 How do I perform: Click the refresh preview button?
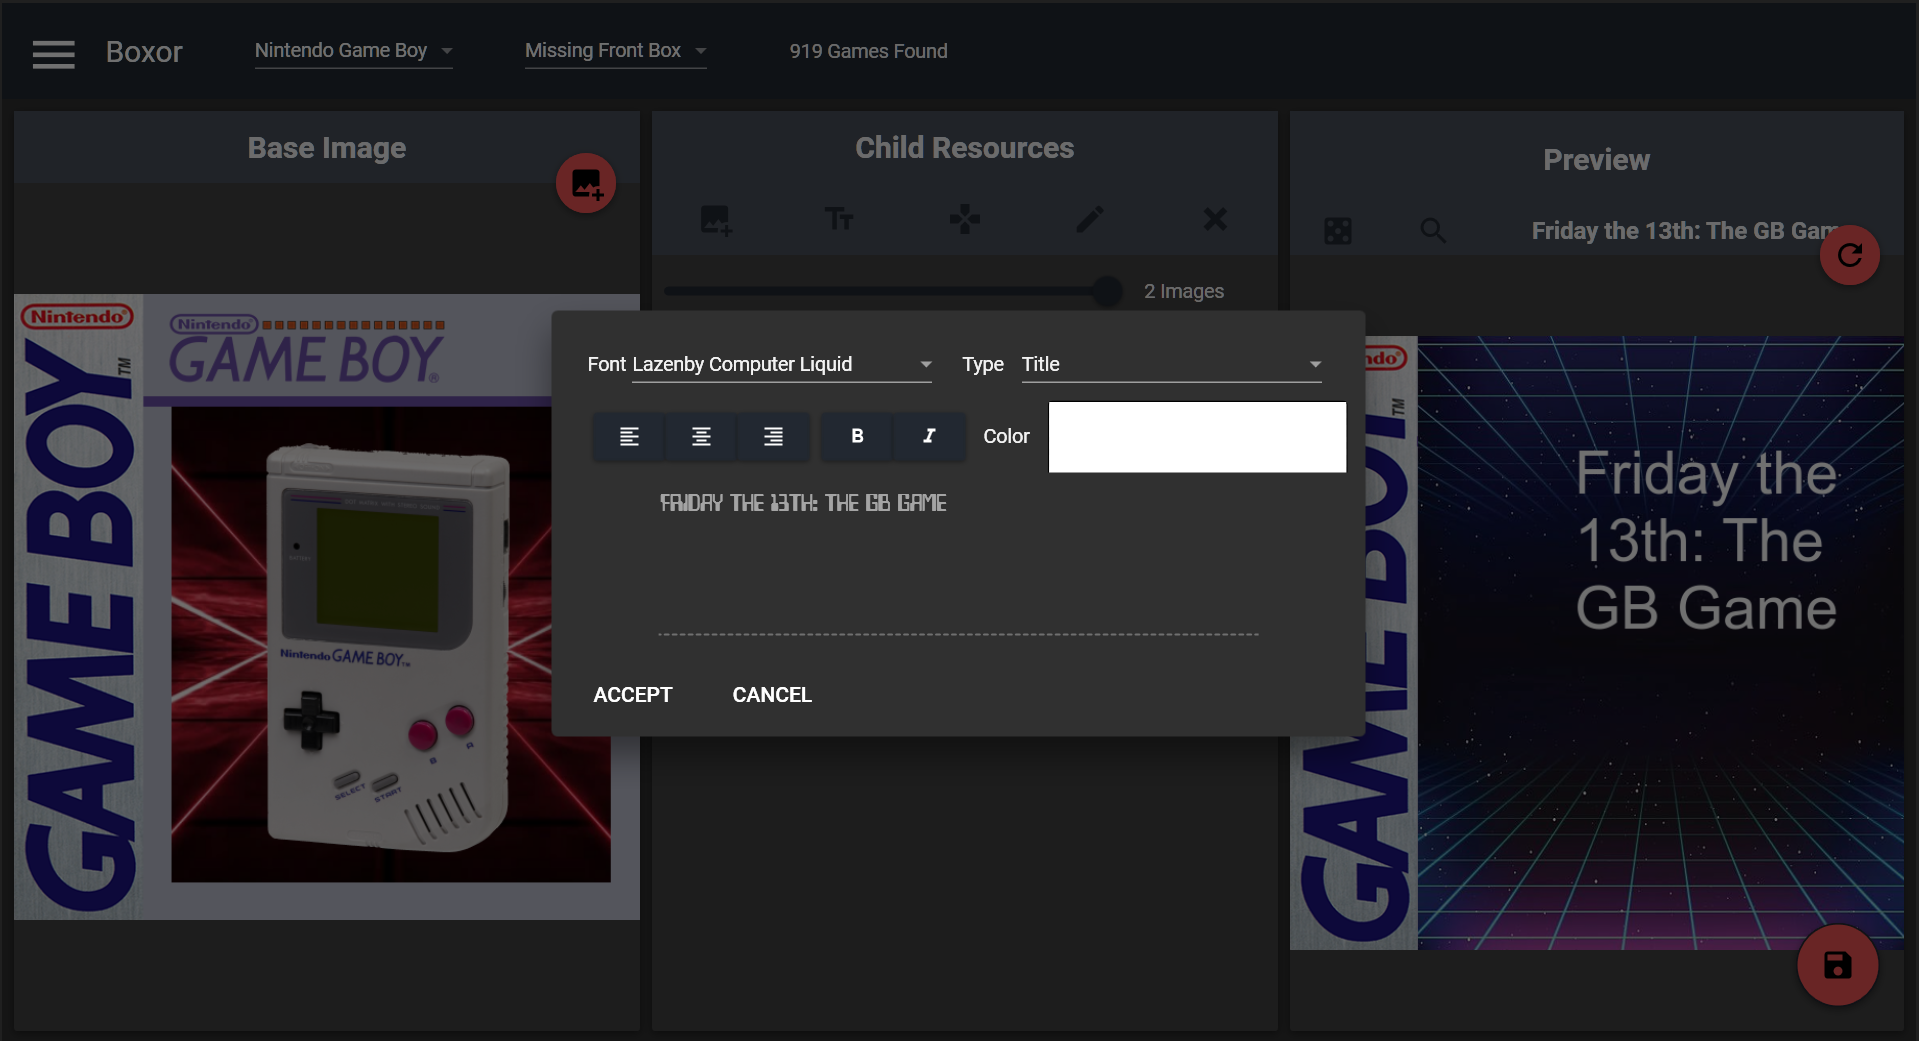pos(1848,255)
